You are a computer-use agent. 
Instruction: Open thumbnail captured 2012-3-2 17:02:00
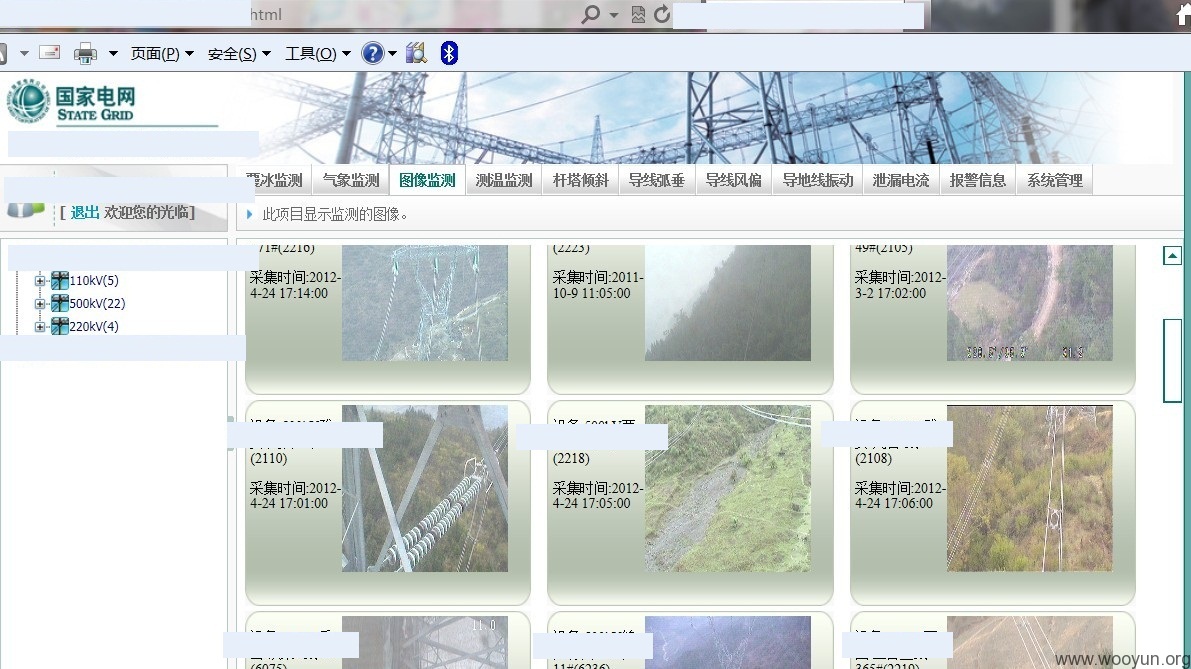[1030, 302]
